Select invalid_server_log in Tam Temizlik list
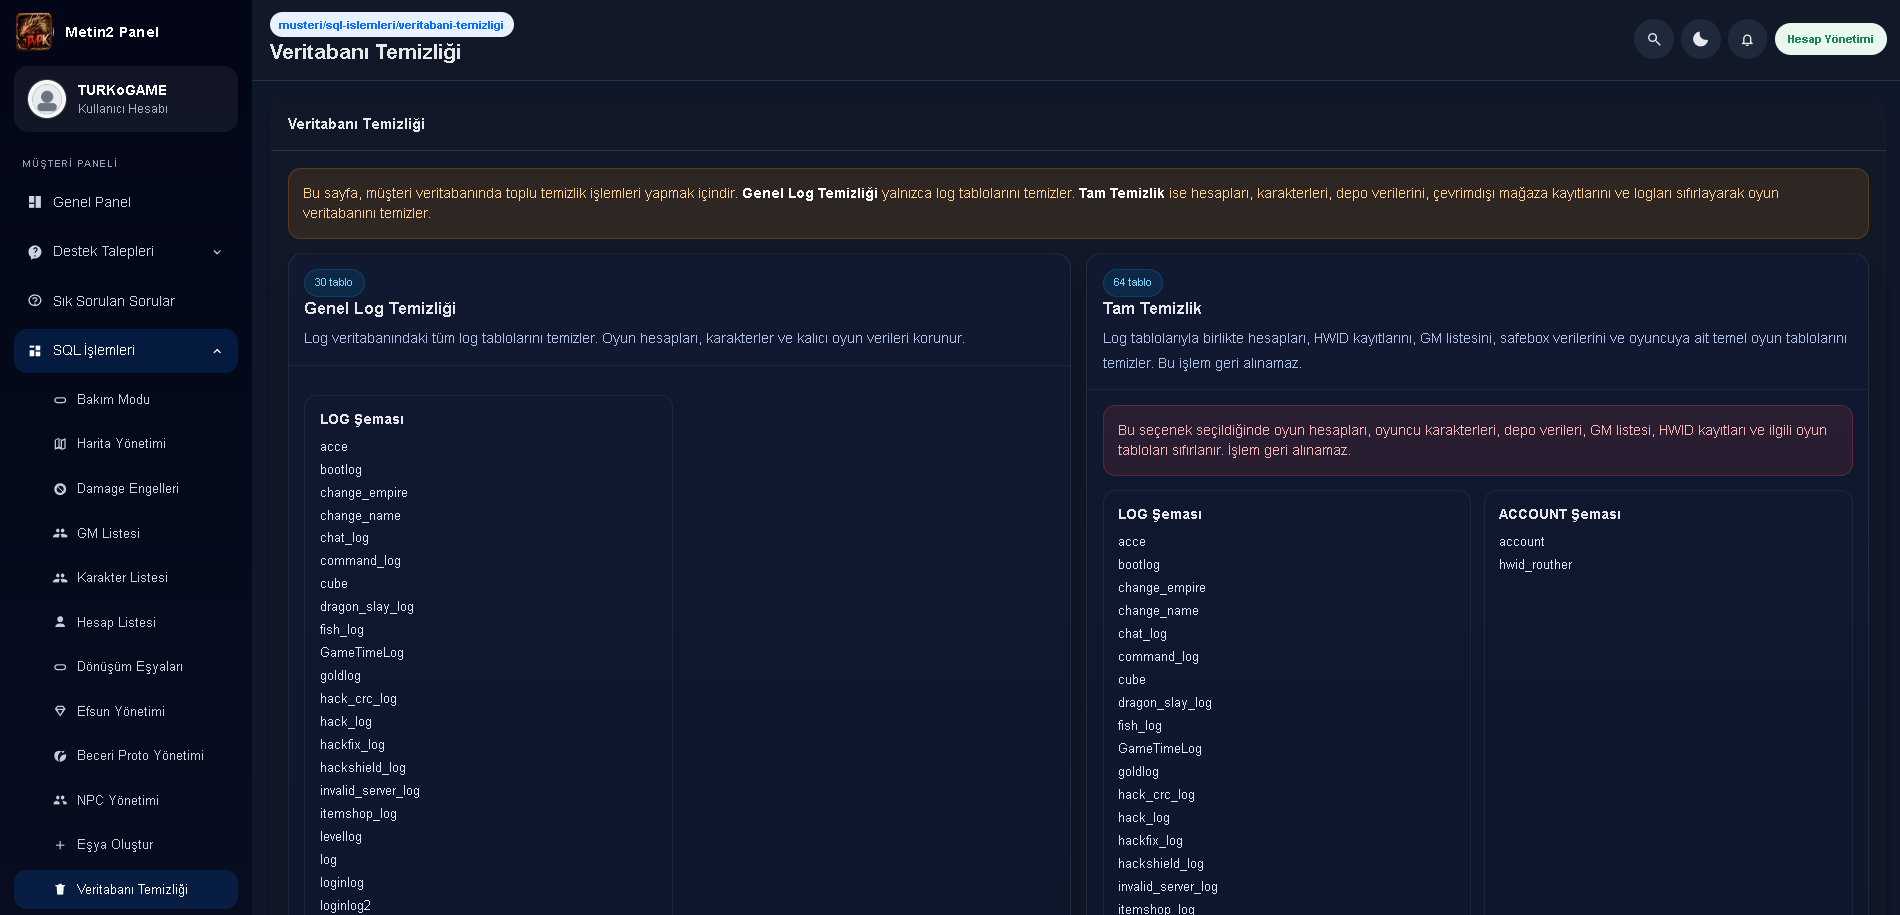 click(1168, 887)
